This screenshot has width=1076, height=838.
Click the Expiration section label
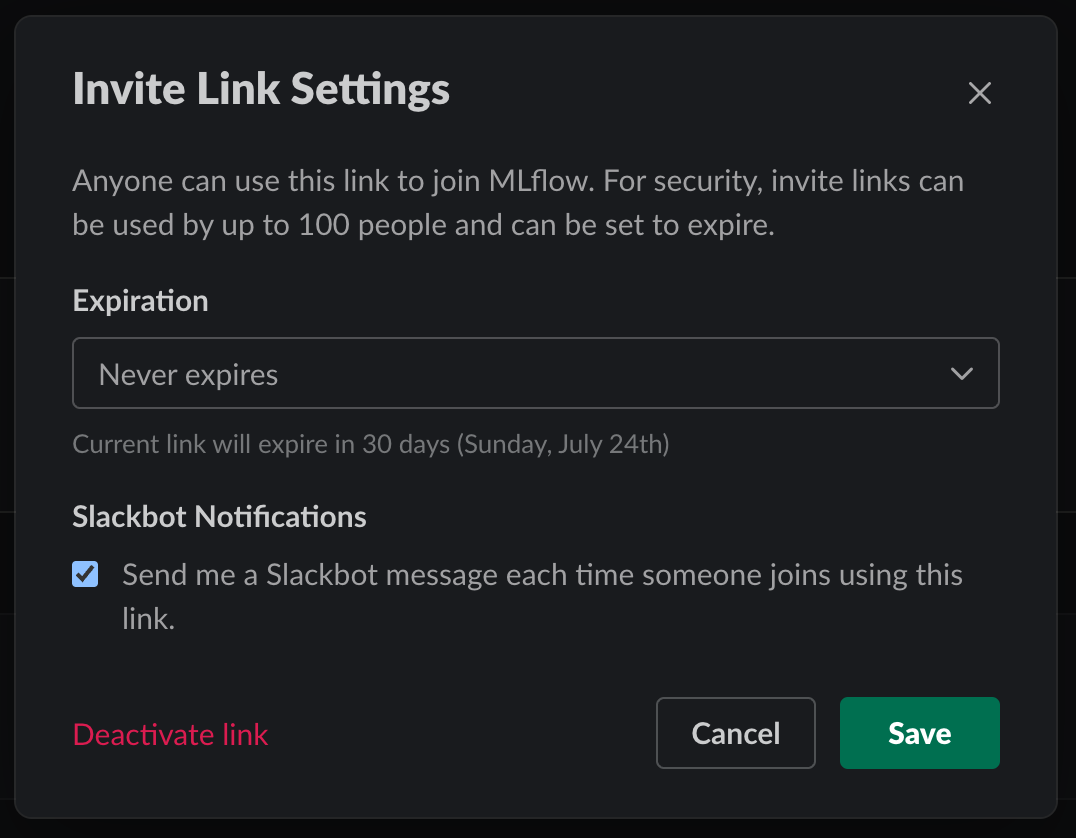140,300
